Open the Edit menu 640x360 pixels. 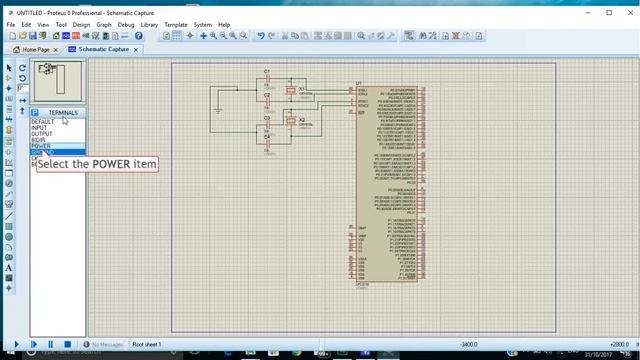tap(26, 24)
